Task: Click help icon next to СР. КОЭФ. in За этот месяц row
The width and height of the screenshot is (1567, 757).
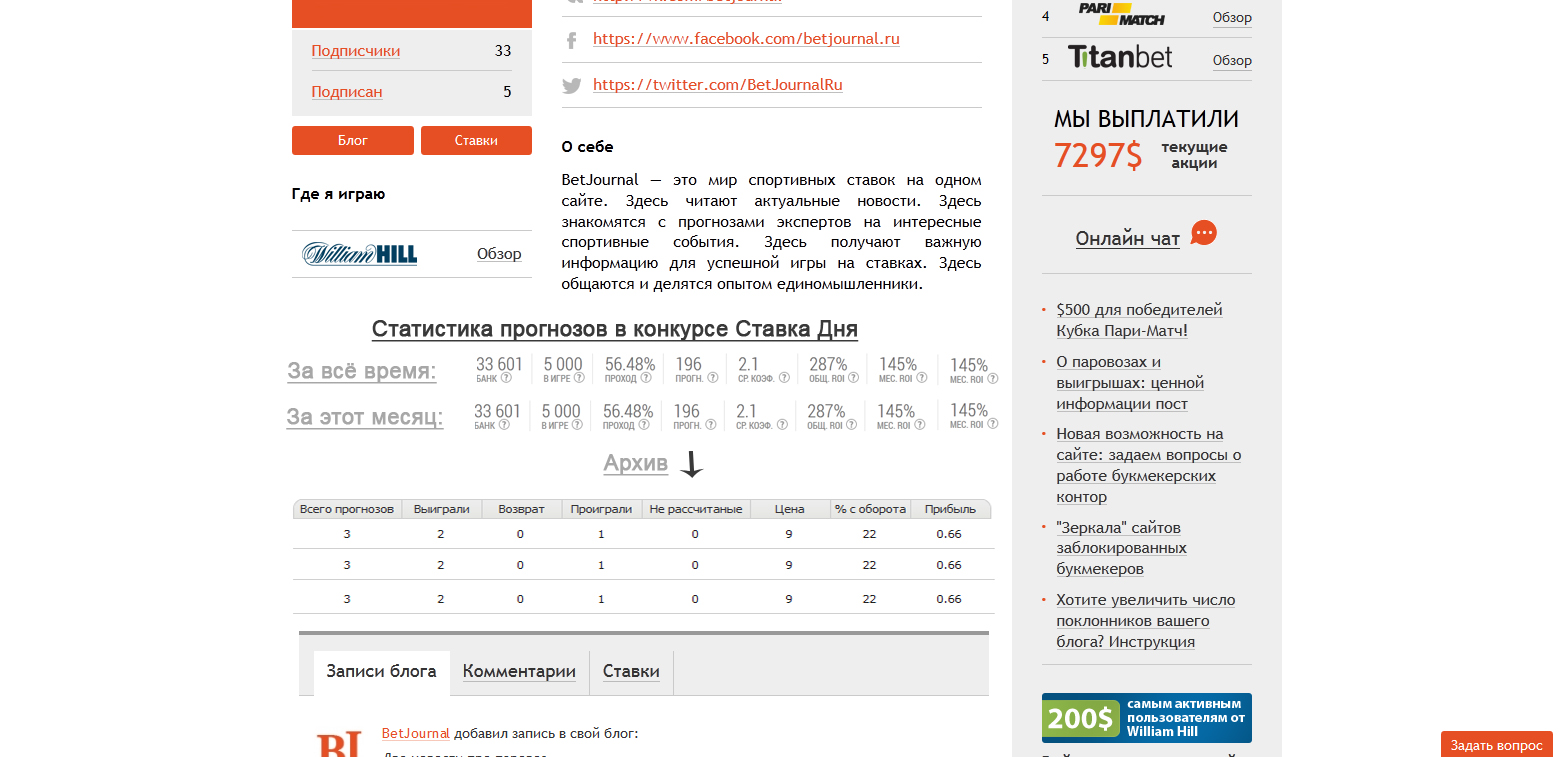Action: coord(780,424)
